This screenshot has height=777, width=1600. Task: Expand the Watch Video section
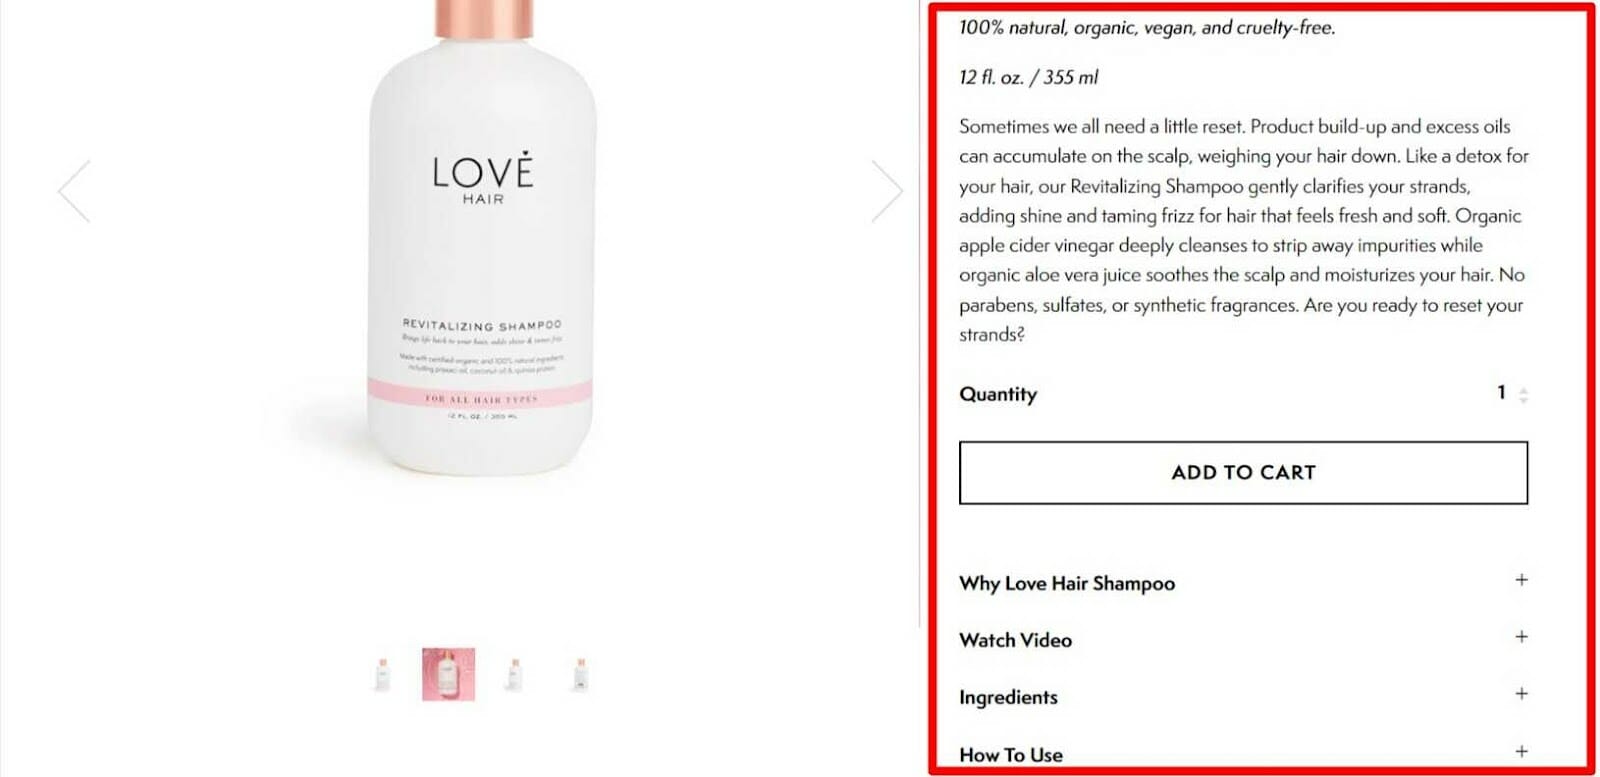[x=1243, y=640]
